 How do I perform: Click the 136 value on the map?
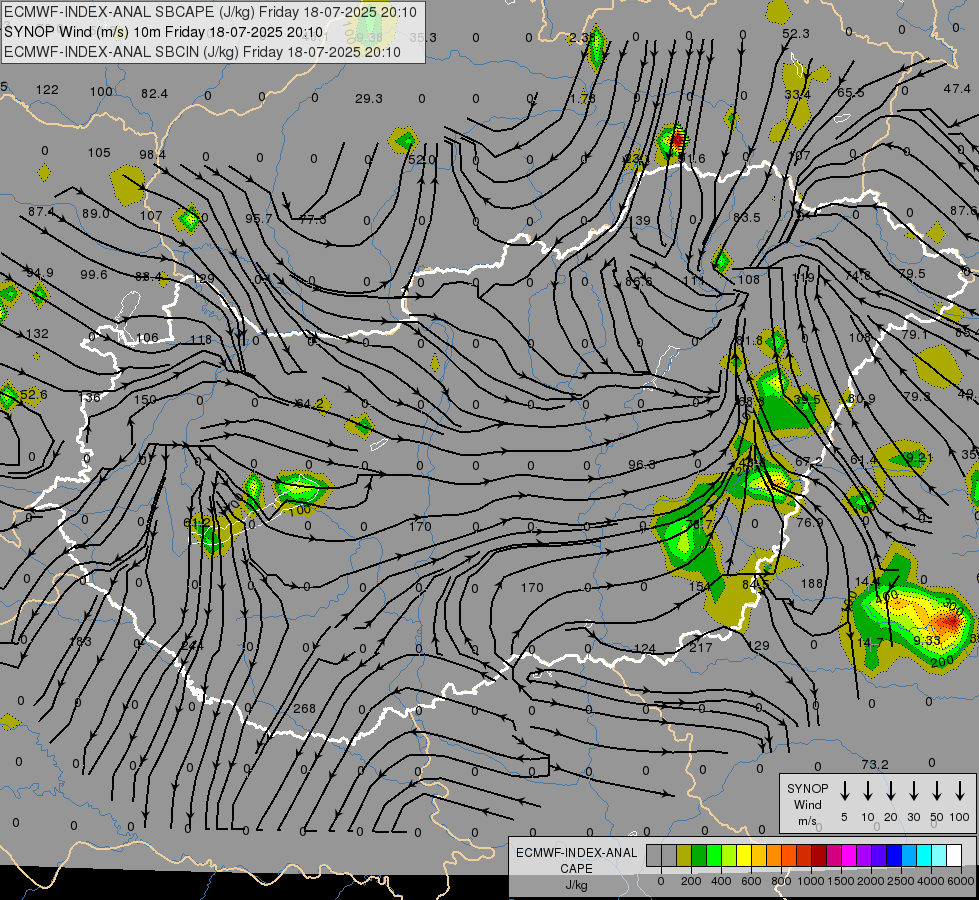point(89,397)
